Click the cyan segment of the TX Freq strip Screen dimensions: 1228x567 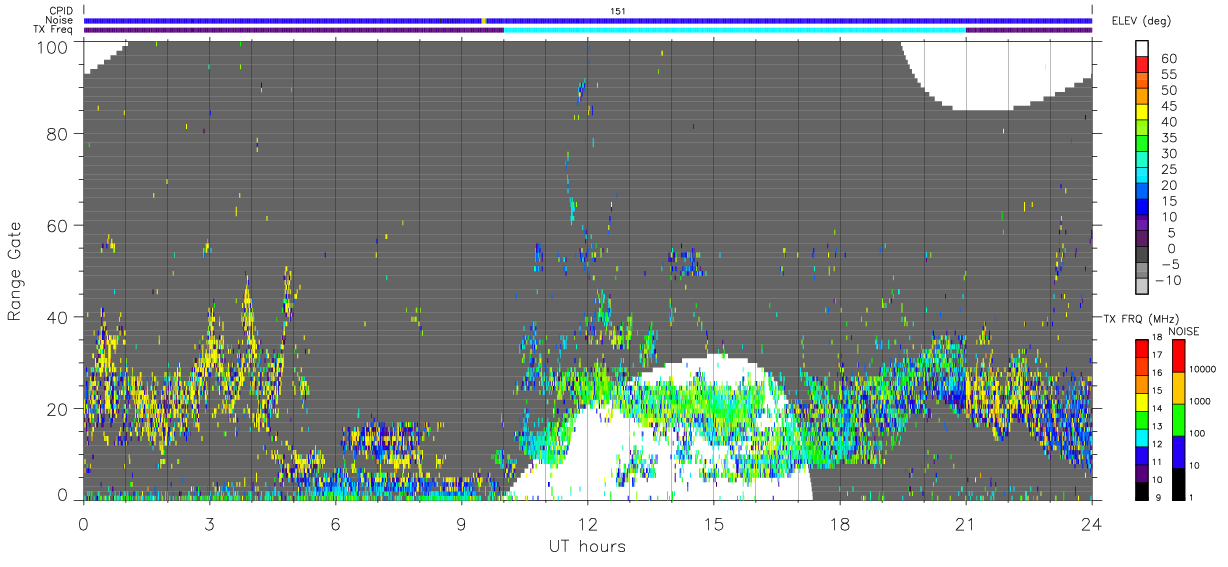(x=735, y=30)
